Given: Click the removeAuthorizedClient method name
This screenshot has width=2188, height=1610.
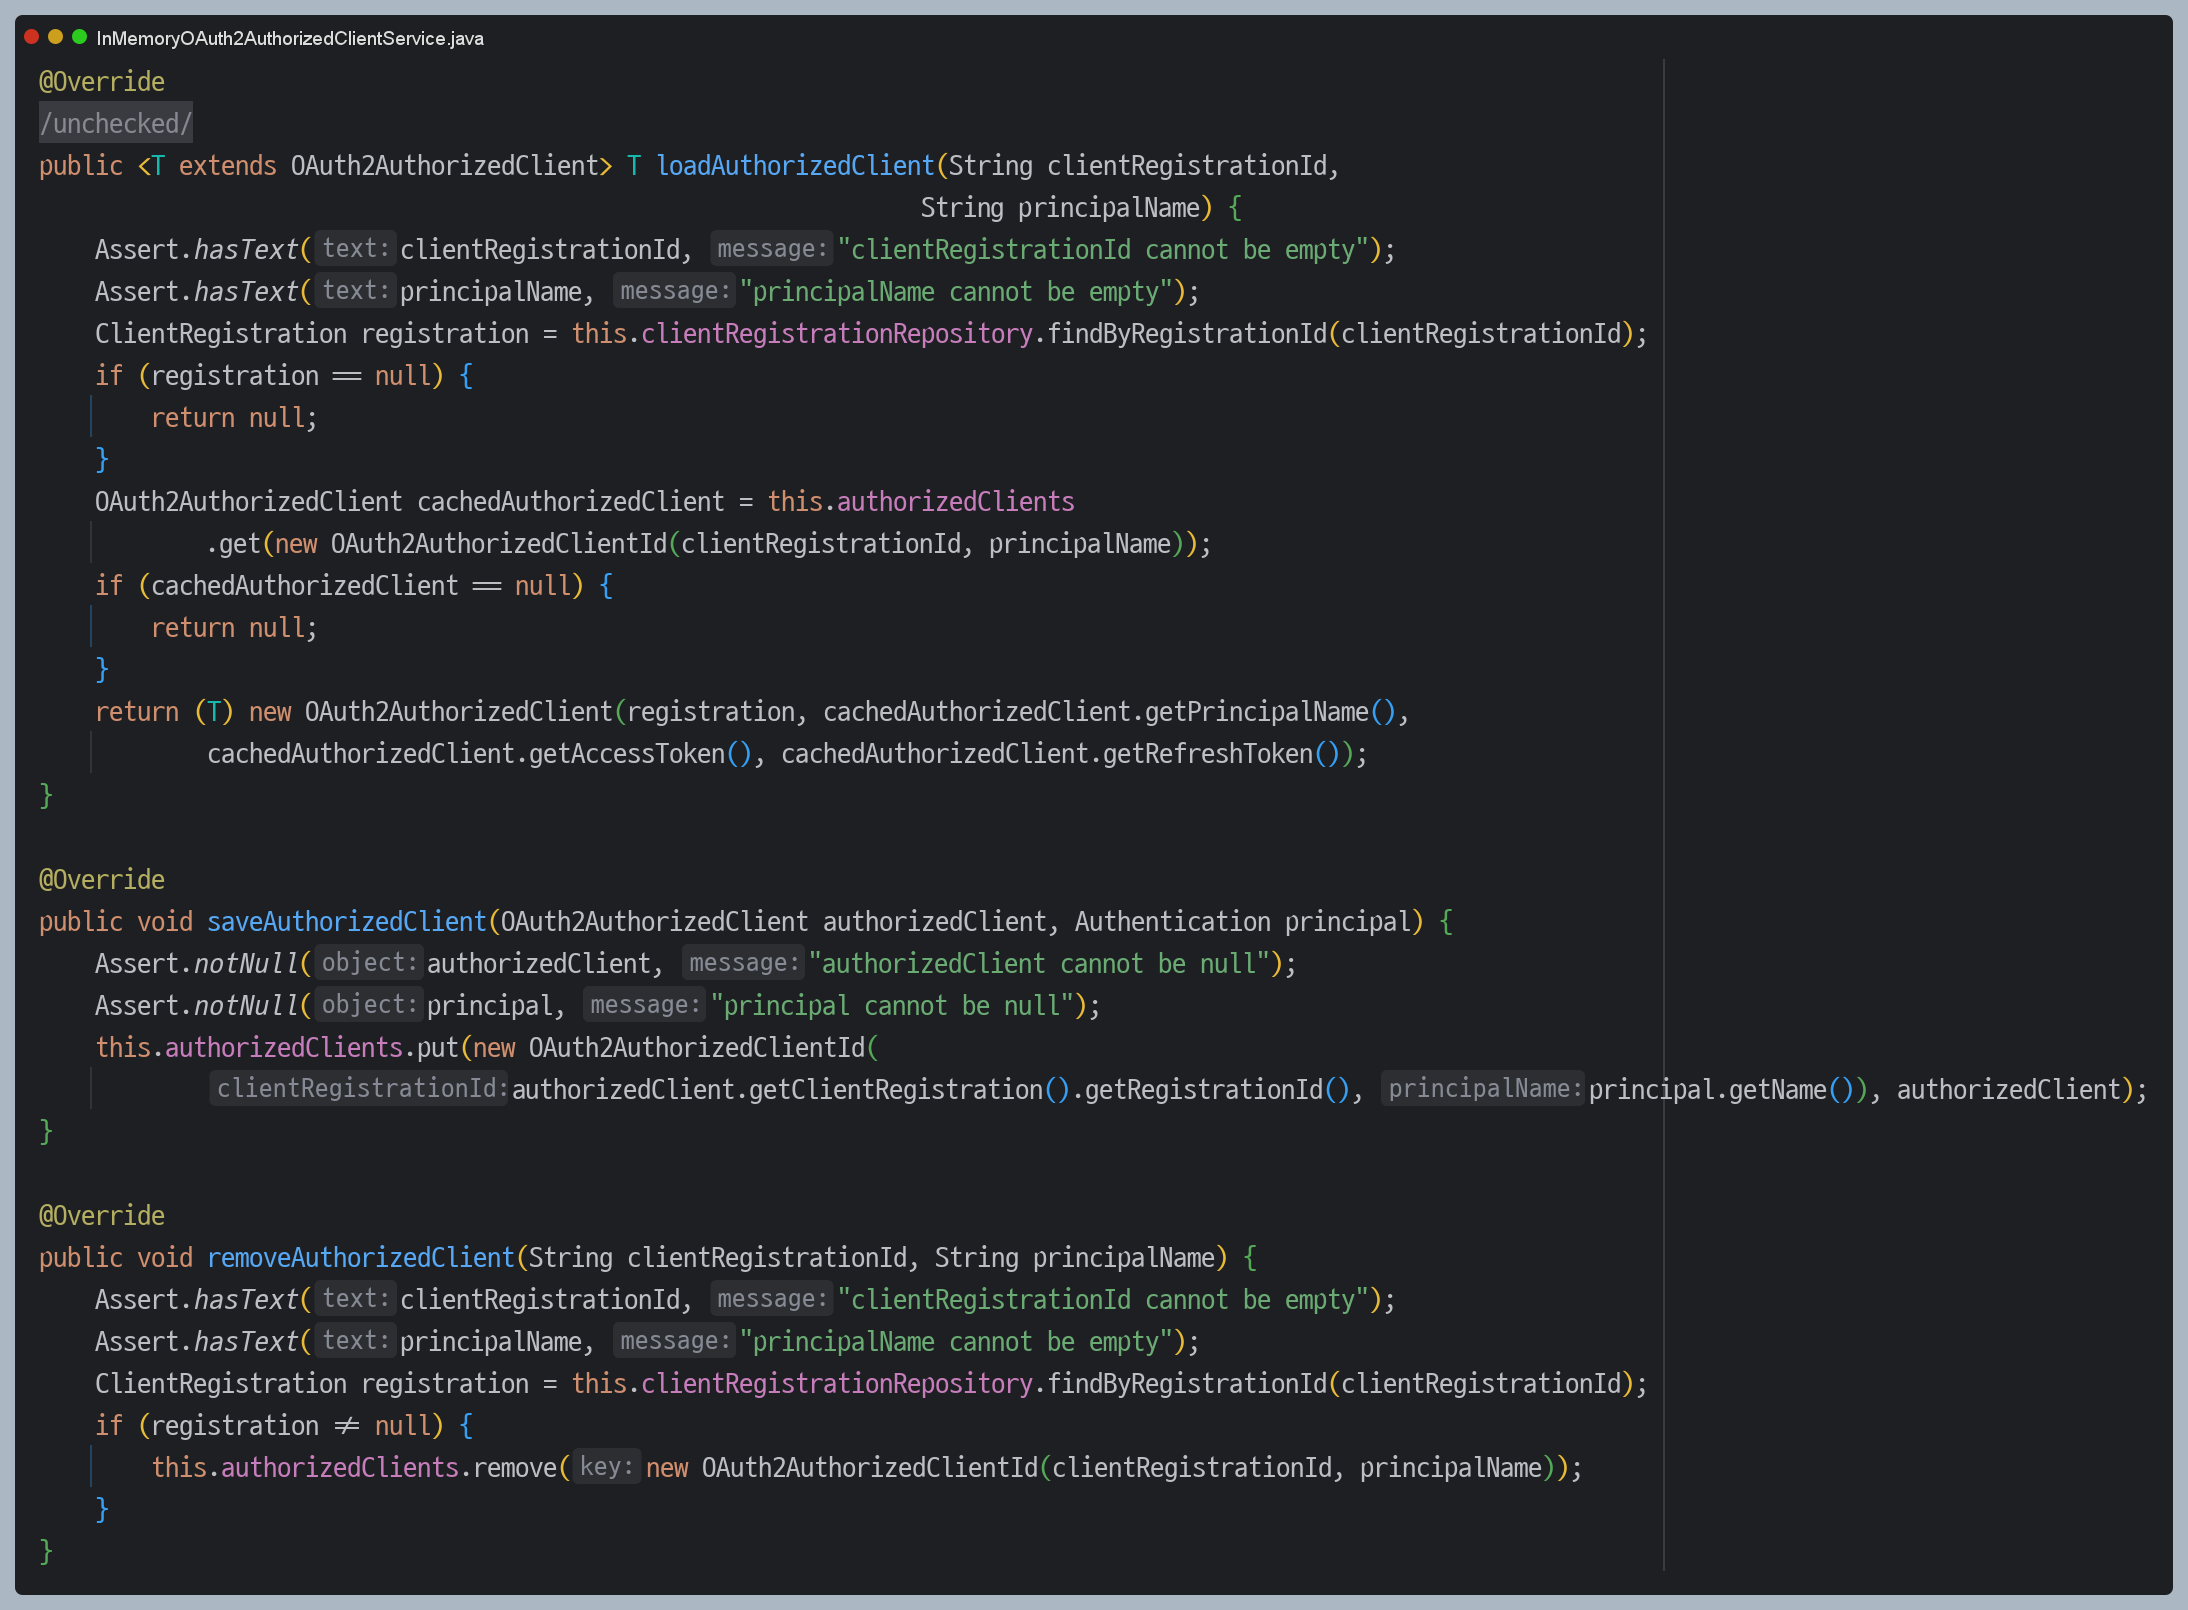Looking at the screenshot, I should 360,1258.
